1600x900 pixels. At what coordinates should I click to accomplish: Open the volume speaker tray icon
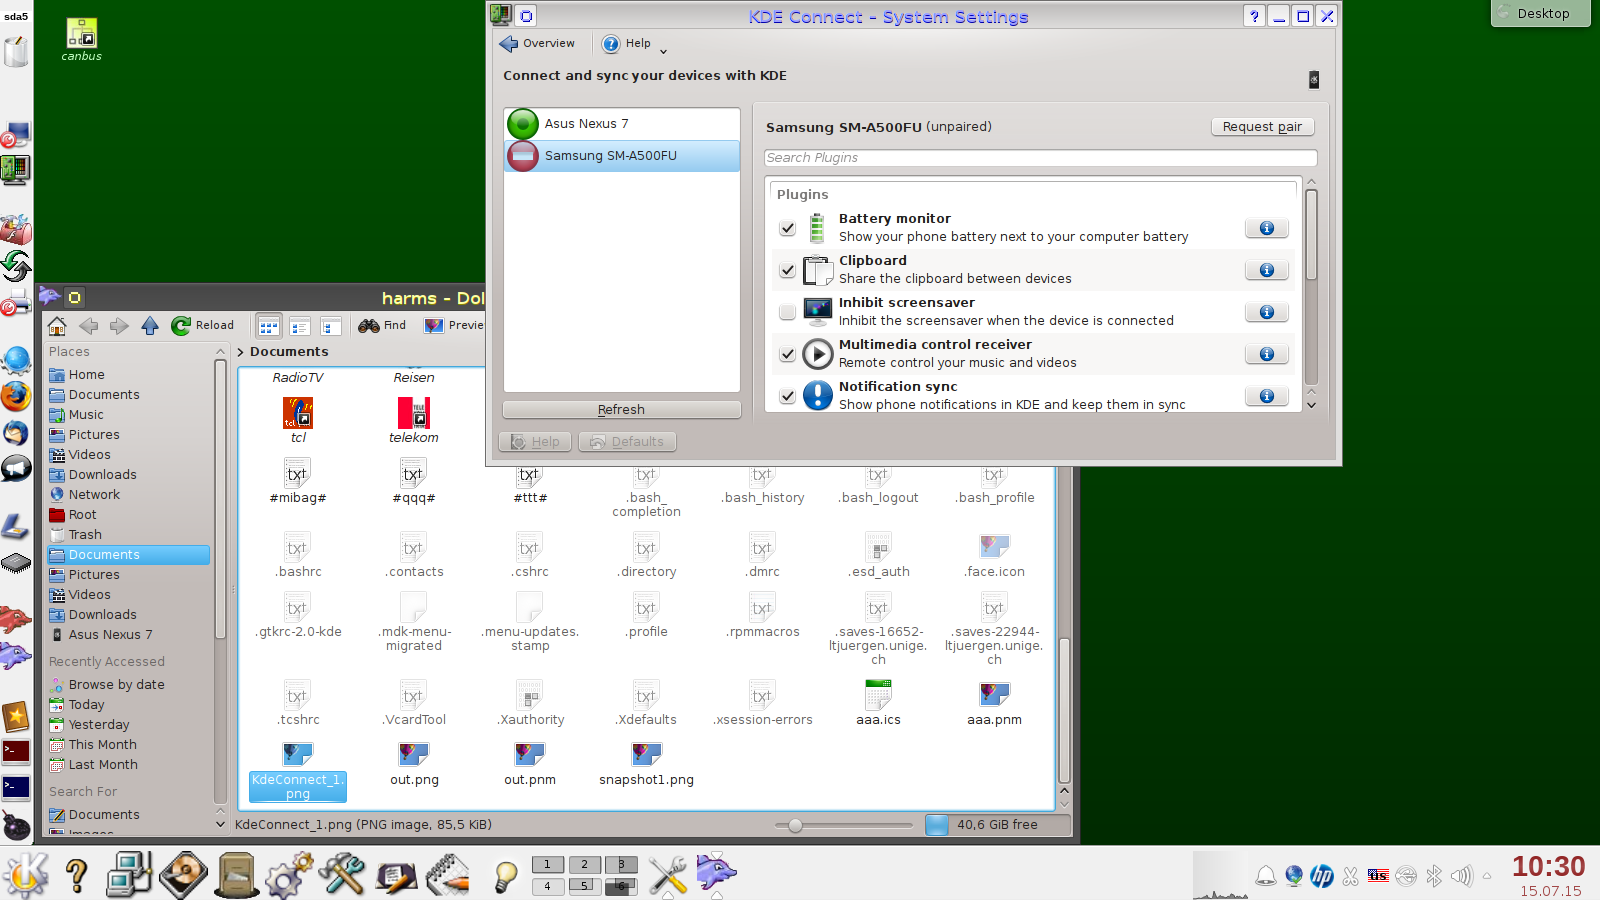click(x=1461, y=876)
